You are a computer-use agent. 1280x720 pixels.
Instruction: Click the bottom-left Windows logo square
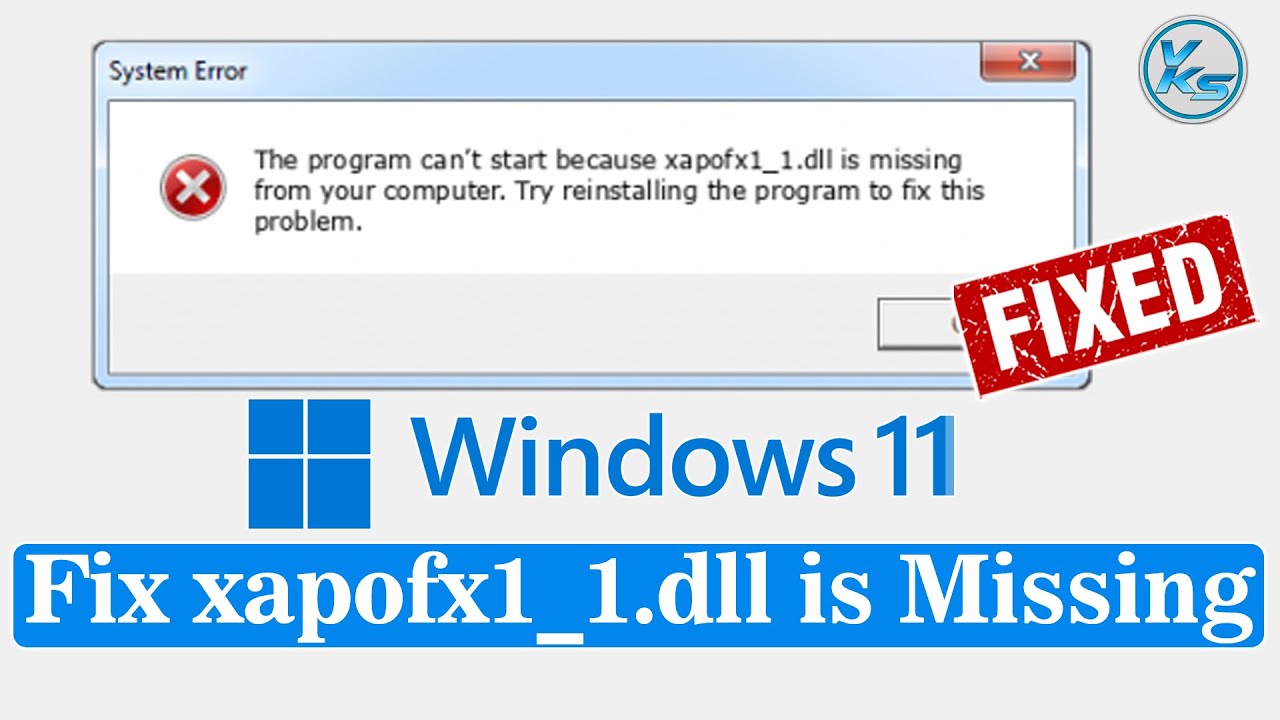pyautogui.click(x=277, y=495)
